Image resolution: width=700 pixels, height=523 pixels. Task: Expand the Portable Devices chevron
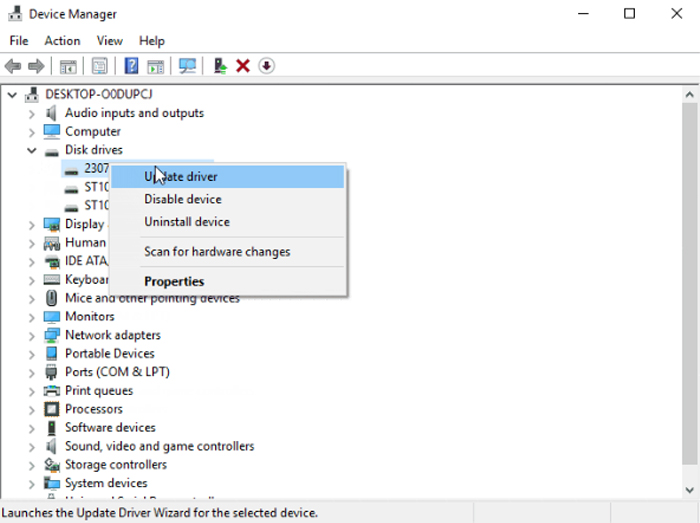(x=31, y=354)
